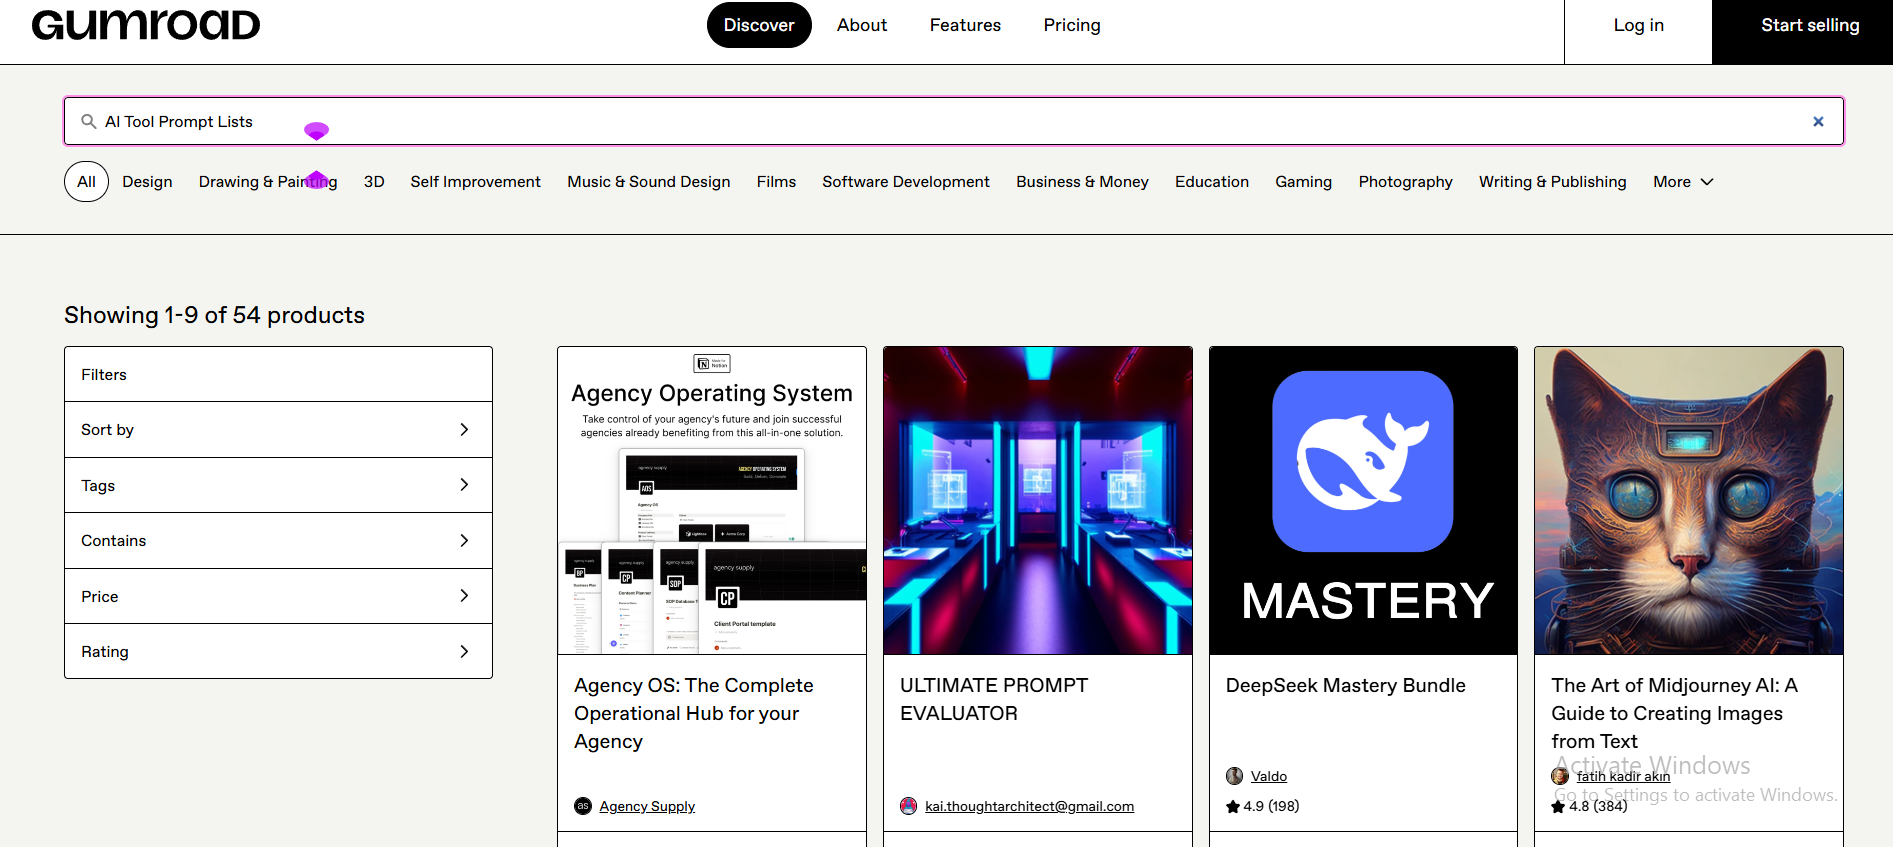Click the kai.thoughtarchitect avatar icon
The width and height of the screenshot is (1893, 847).
pyautogui.click(x=908, y=806)
